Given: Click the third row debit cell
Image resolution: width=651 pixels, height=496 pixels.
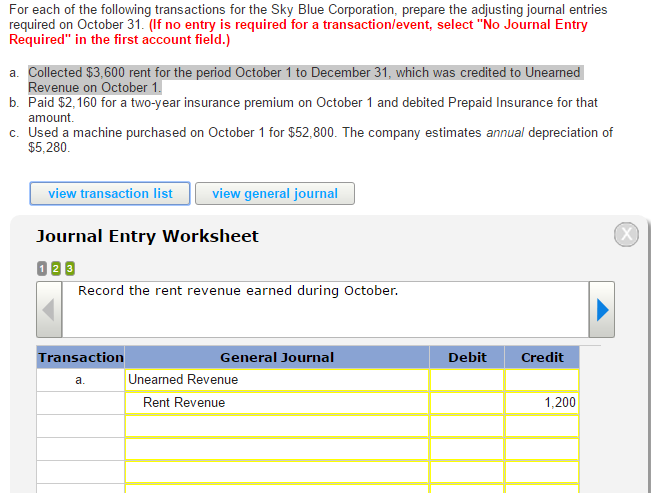Looking at the screenshot, I should click(x=467, y=426).
